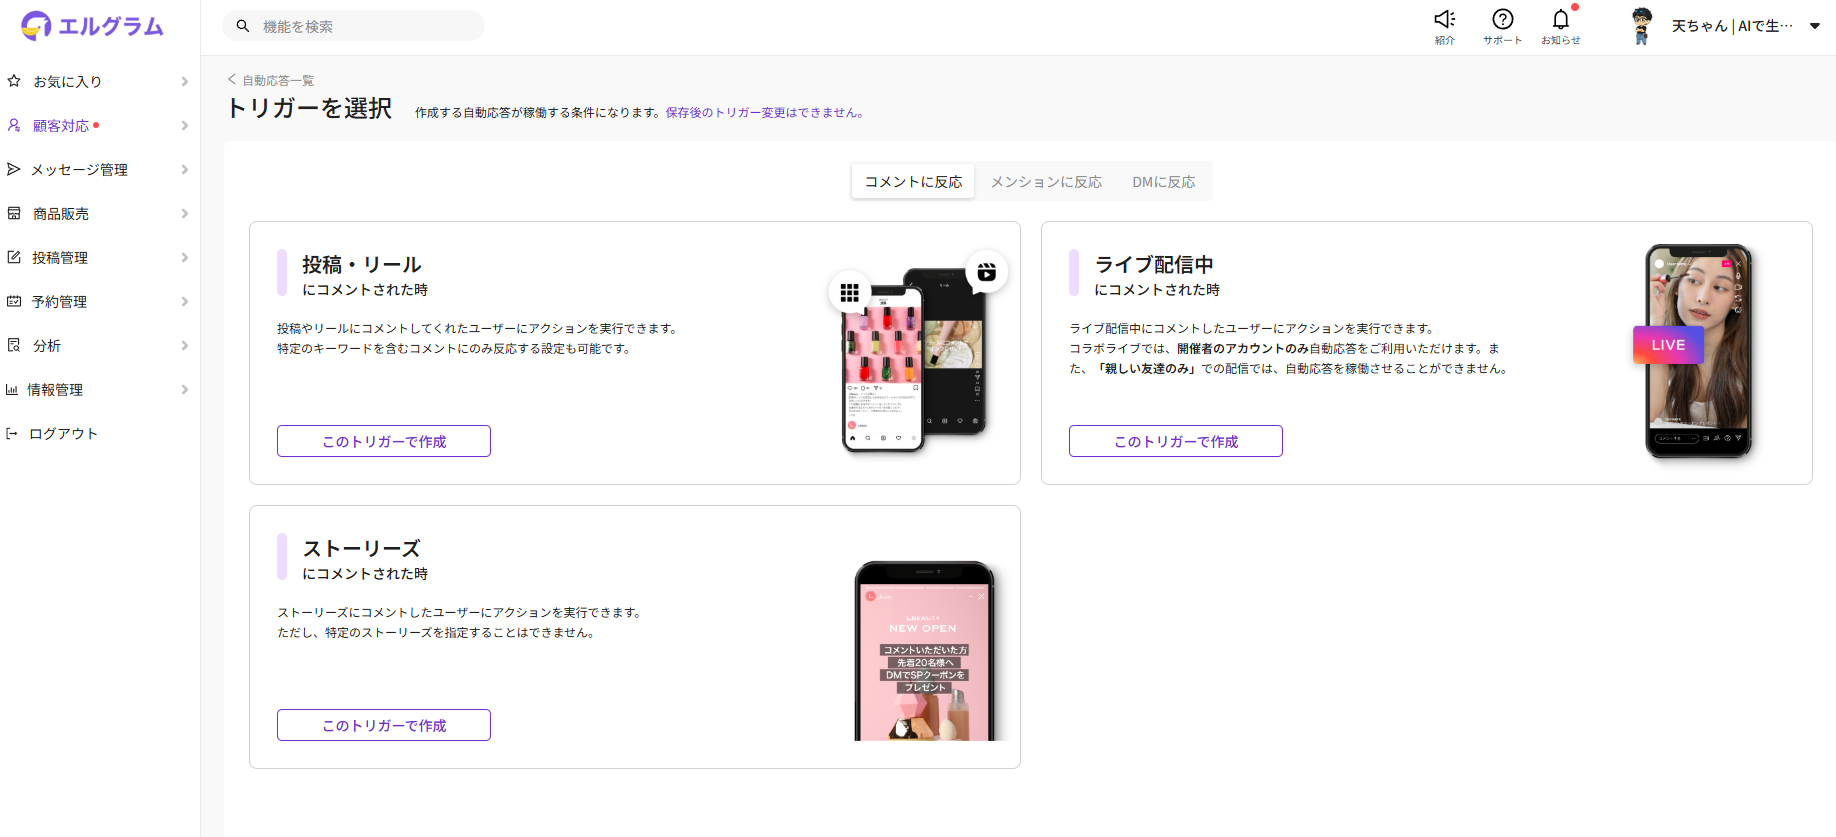Image resolution: width=1836 pixels, height=837 pixels.
Task: Go back to 自動応答一覧
Action: 272,80
